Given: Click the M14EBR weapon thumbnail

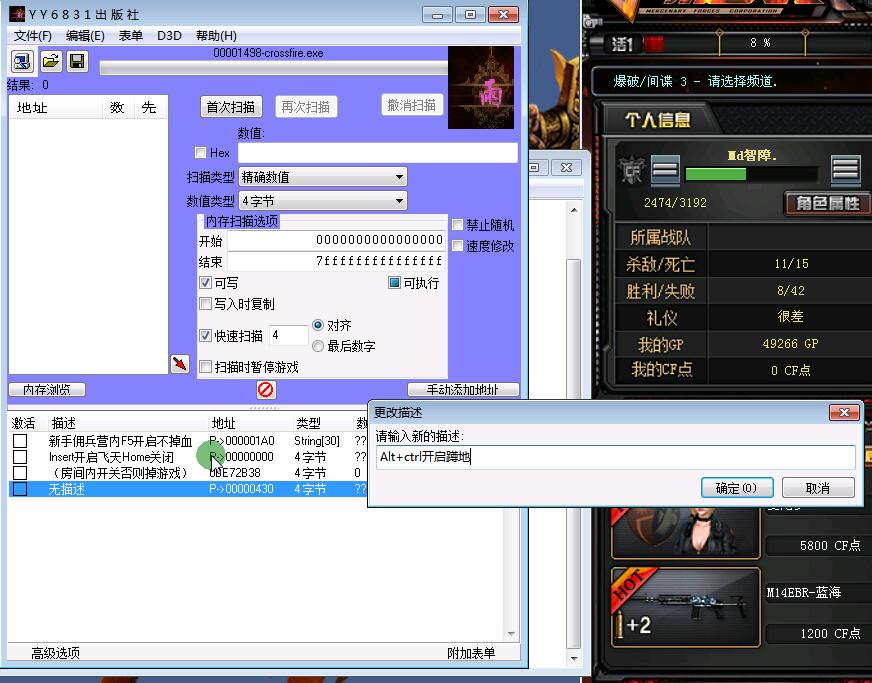Looking at the screenshot, I should click(685, 607).
